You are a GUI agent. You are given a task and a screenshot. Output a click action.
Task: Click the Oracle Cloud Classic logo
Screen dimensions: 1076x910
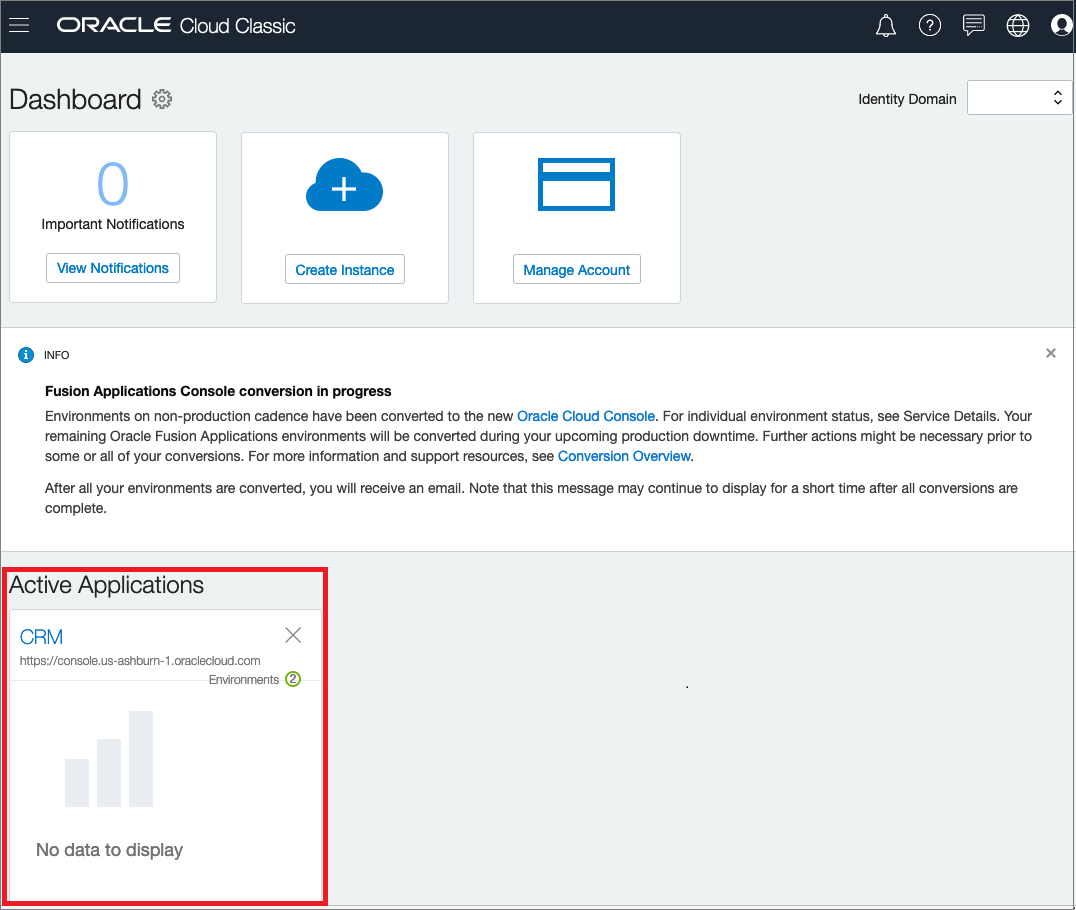(x=176, y=25)
